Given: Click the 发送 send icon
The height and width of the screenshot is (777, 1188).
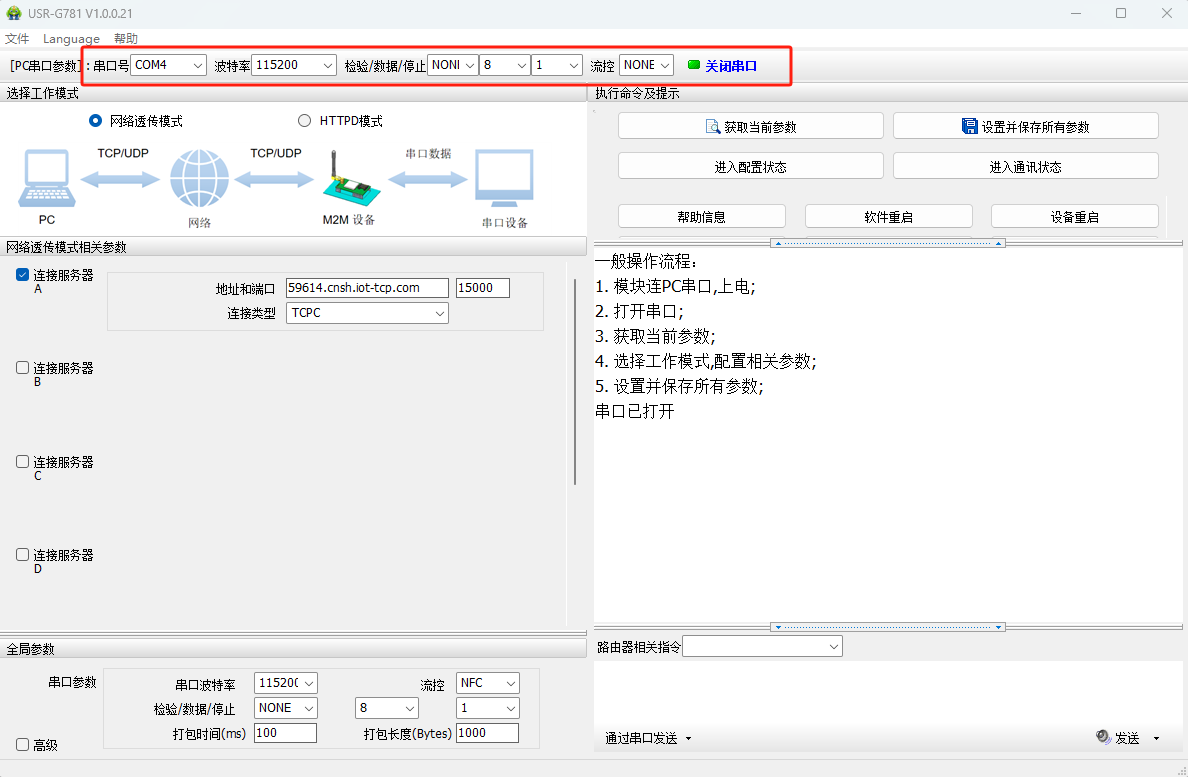Looking at the screenshot, I should pyautogui.click(x=1103, y=738).
